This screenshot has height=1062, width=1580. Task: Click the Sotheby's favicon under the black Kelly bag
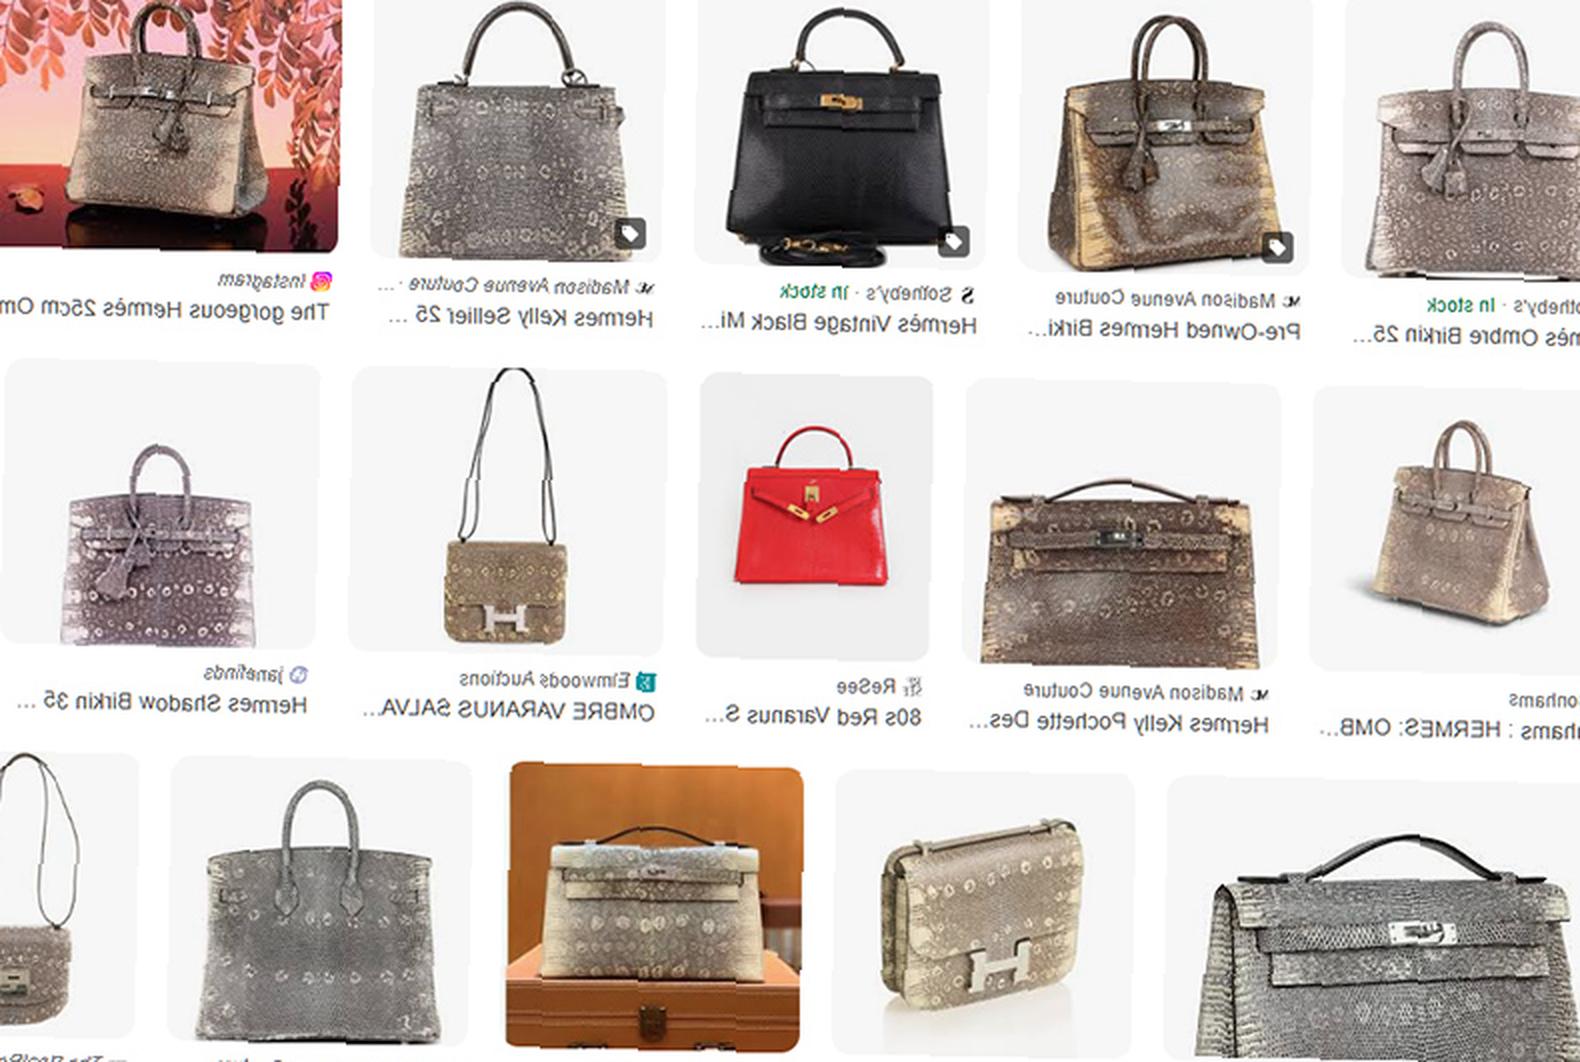(x=966, y=294)
